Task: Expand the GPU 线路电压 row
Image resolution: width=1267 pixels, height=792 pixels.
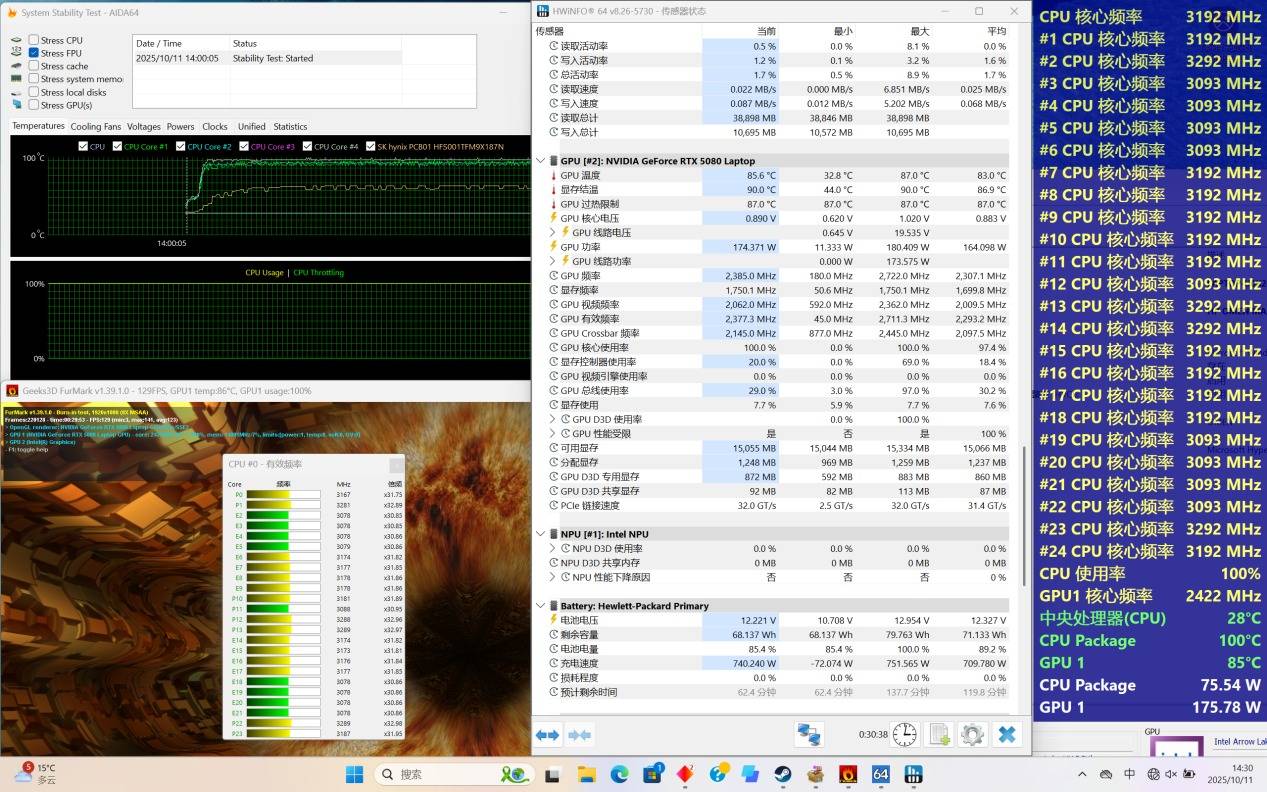Action: (554, 233)
